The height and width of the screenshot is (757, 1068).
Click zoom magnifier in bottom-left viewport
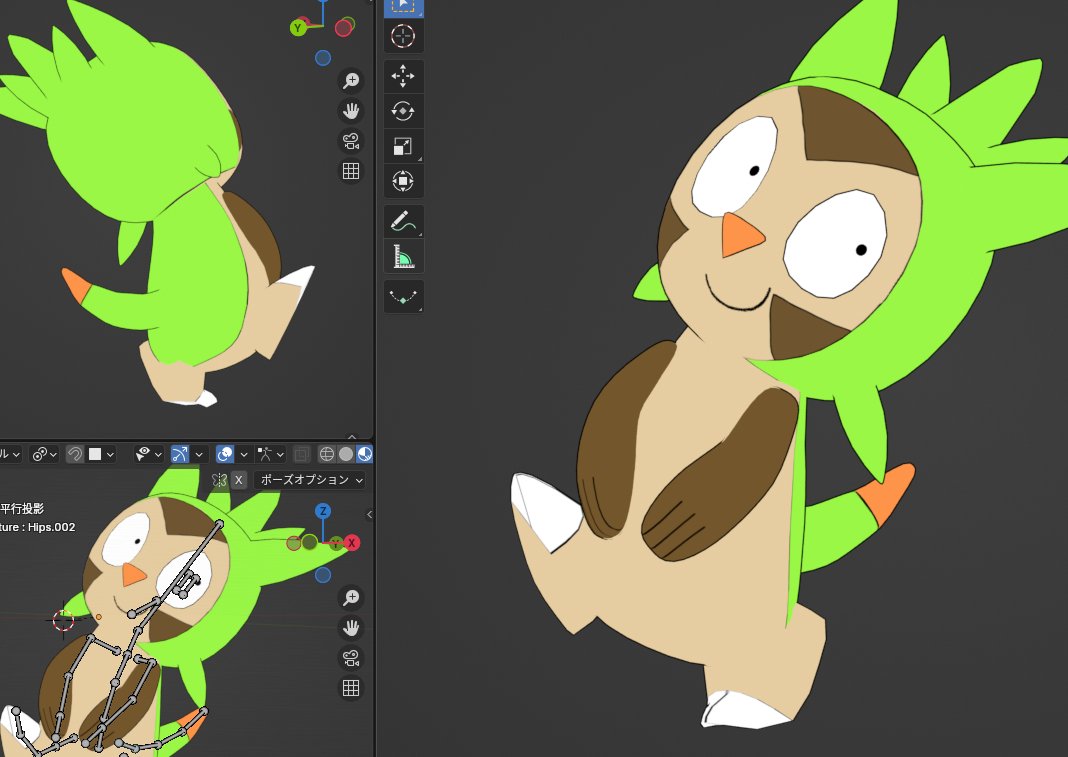coord(351,598)
